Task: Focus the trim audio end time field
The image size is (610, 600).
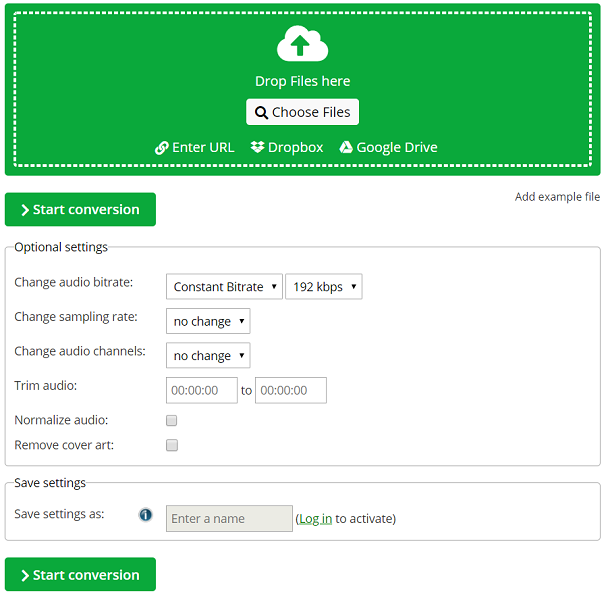Action: (291, 390)
